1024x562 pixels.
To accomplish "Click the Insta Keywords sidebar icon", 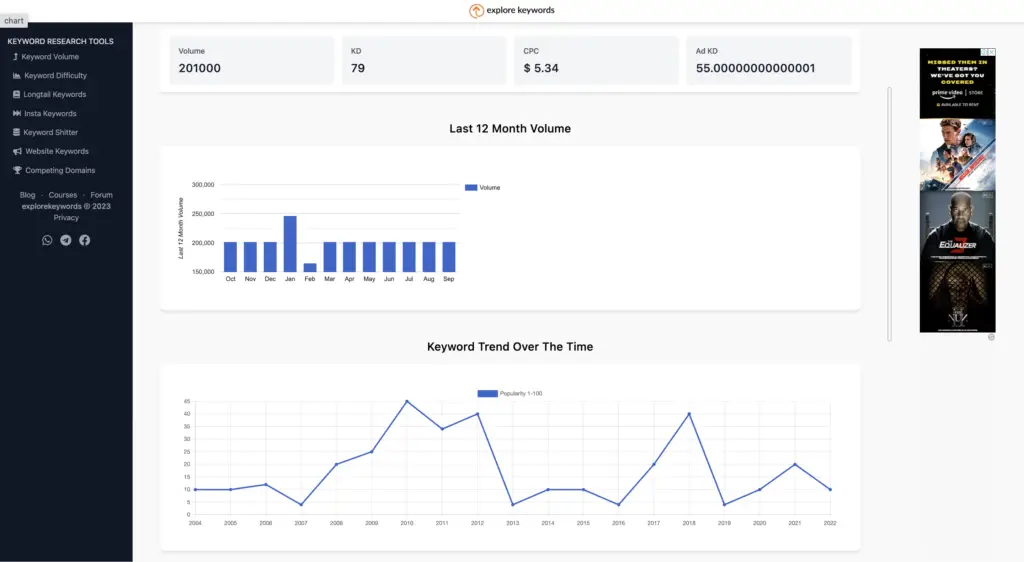I will coord(17,114).
